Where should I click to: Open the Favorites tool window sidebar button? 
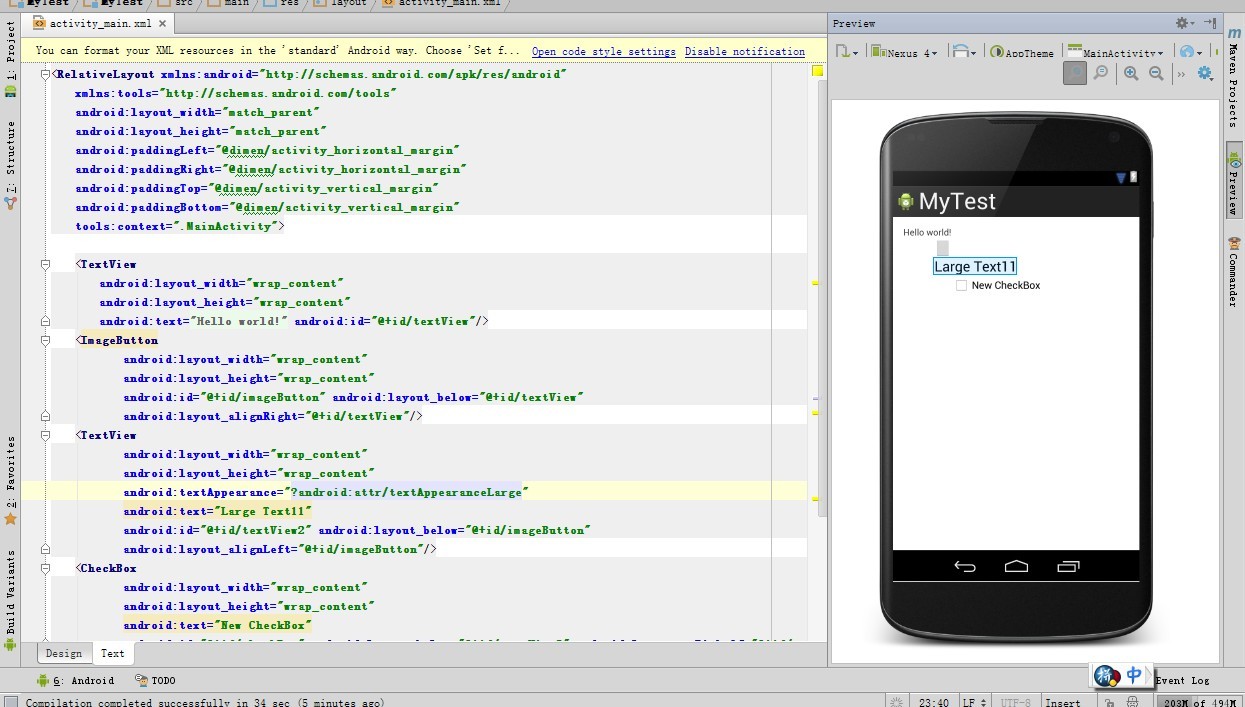[x=10, y=481]
